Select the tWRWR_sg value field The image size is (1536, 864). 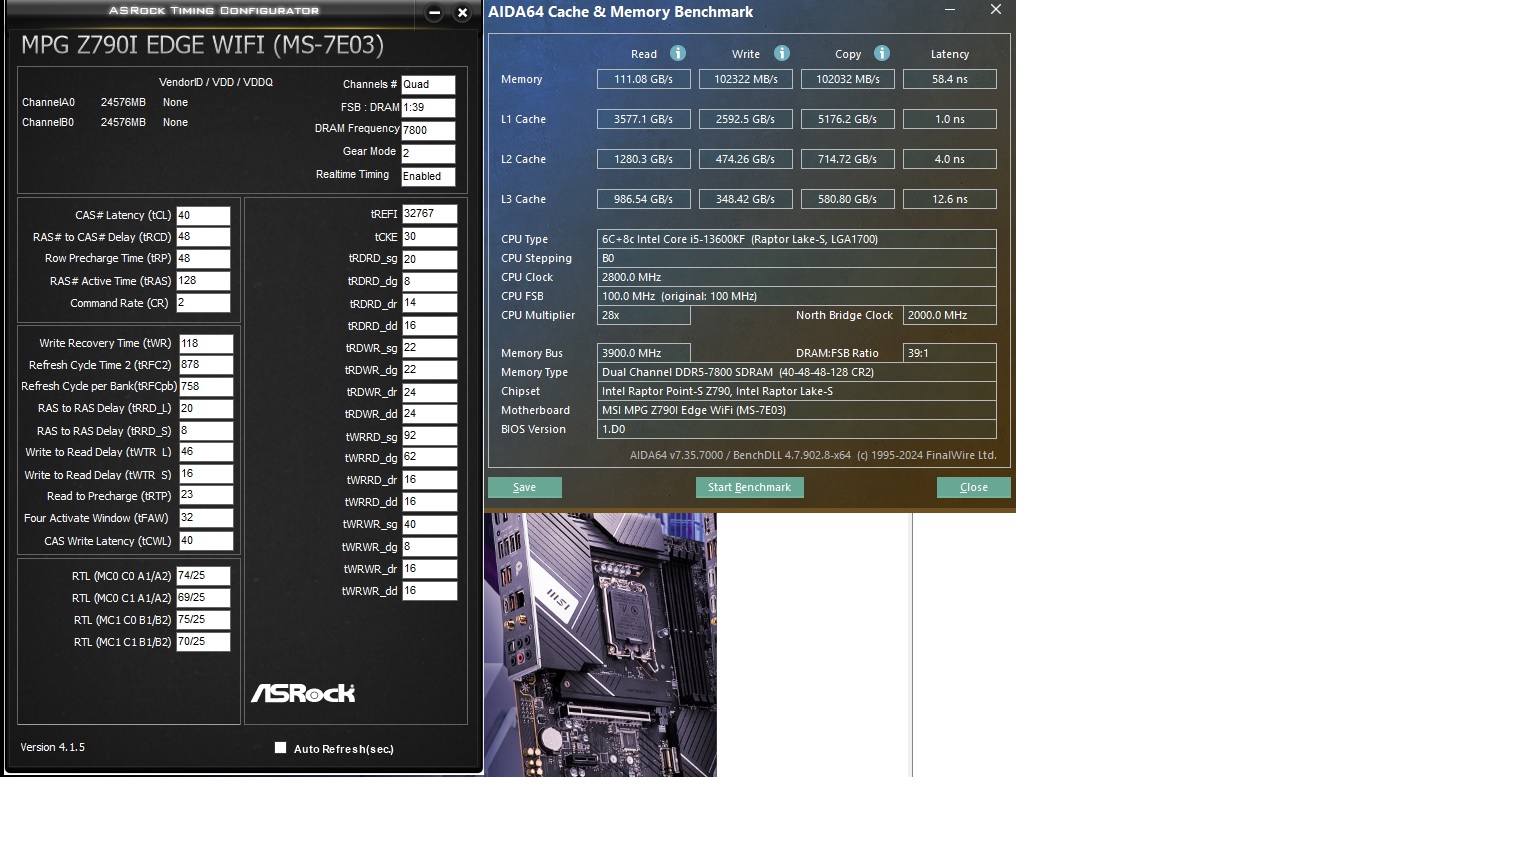[430, 525]
